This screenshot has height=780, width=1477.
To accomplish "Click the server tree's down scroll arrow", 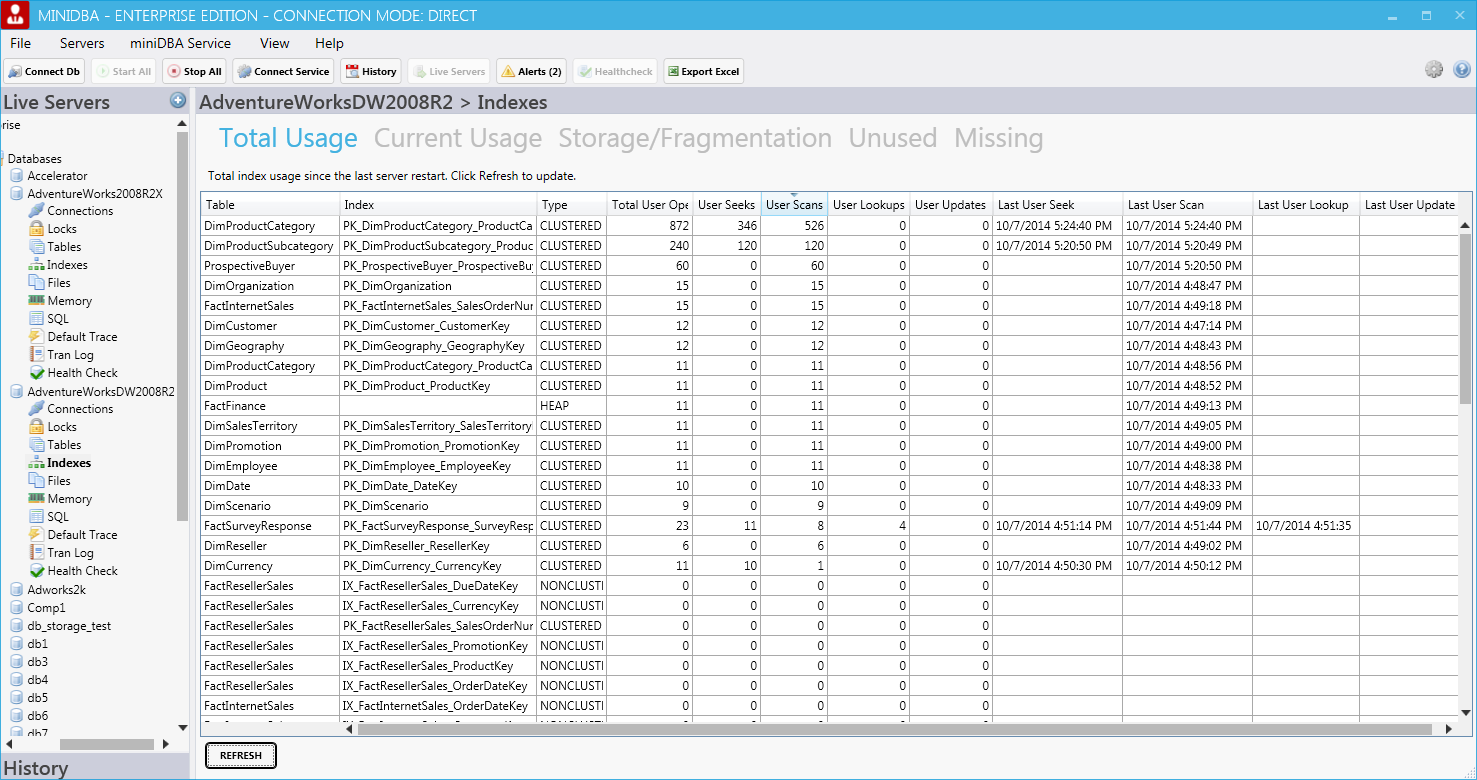I will pyautogui.click(x=182, y=728).
